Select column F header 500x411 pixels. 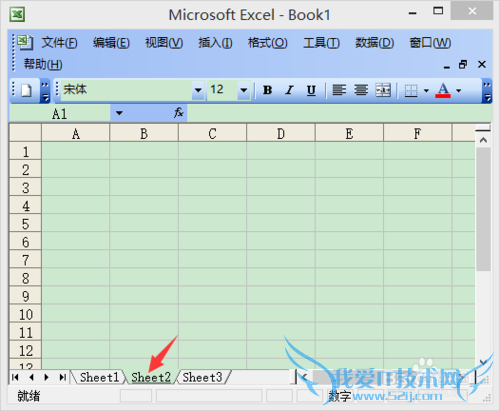coord(417,134)
